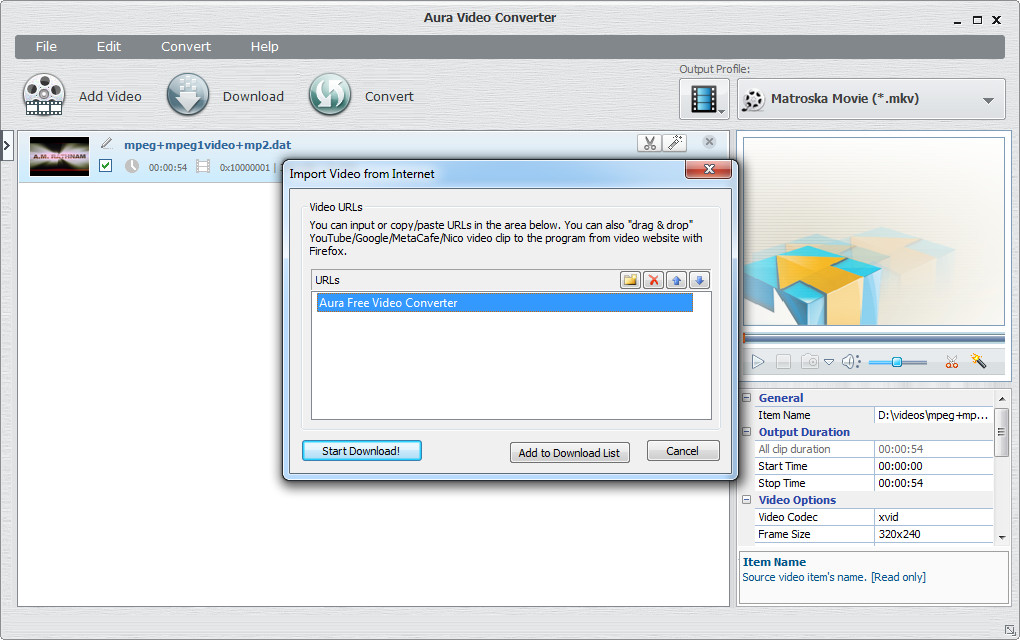Mute audio with the speaker icon
The height and width of the screenshot is (640, 1020).
click(850, 362)
